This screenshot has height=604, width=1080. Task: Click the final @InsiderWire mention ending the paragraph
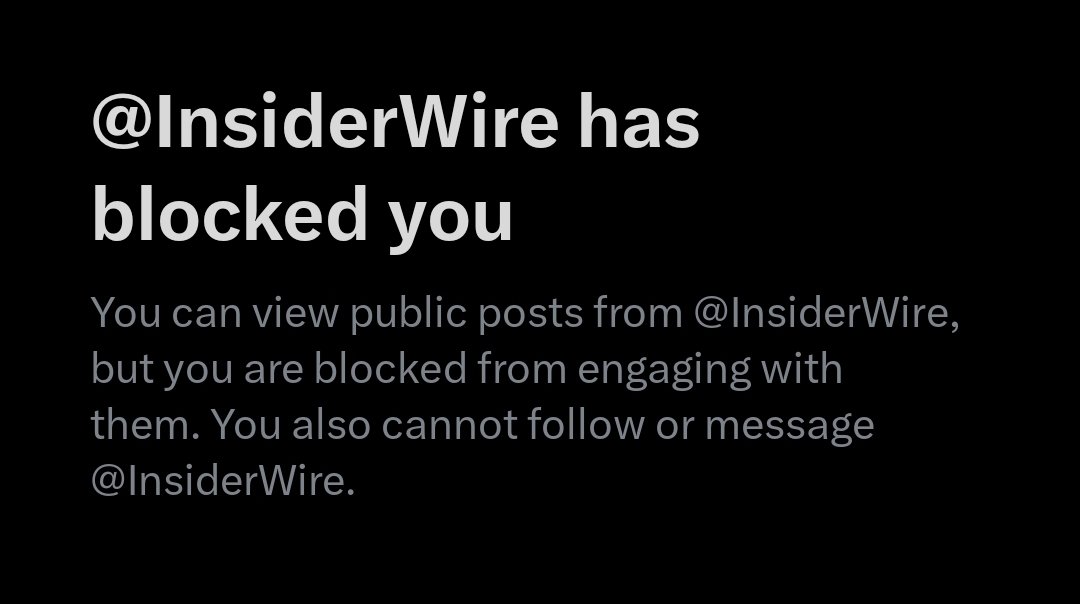click(x=222, y=480)
